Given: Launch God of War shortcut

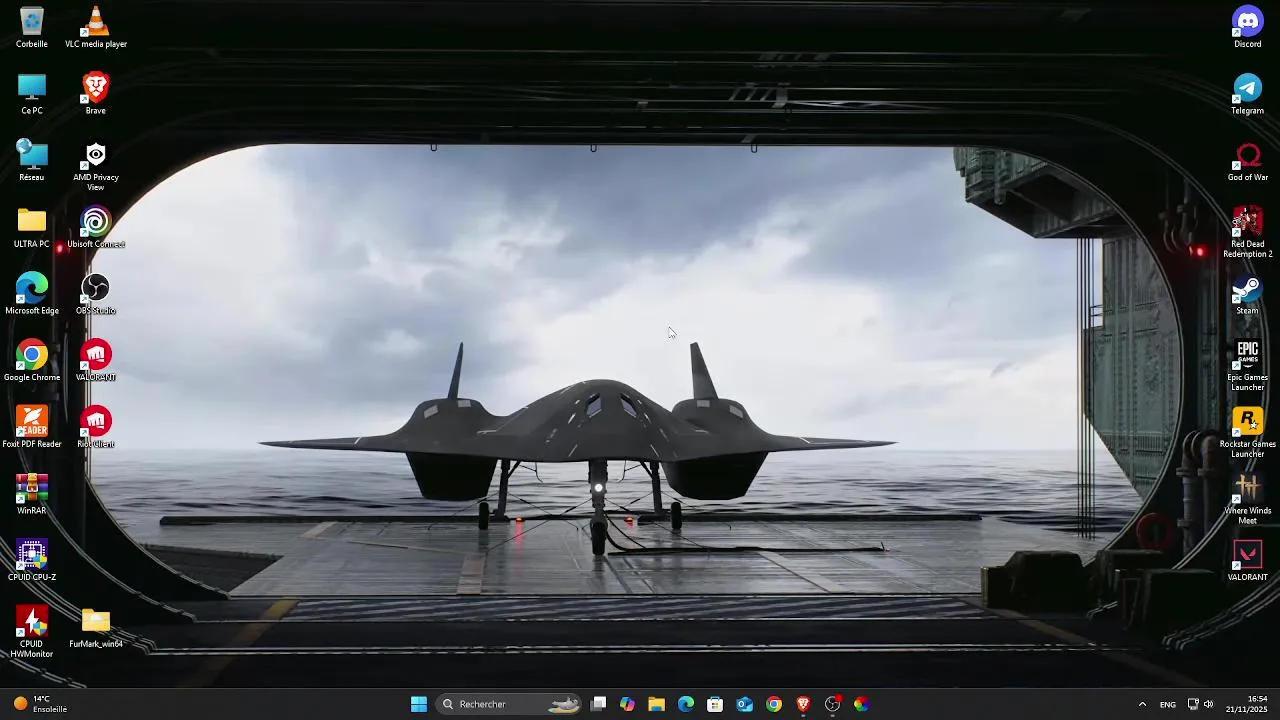Looking at the screenshot, I should pyautogui.click(x=1248, y=161).
